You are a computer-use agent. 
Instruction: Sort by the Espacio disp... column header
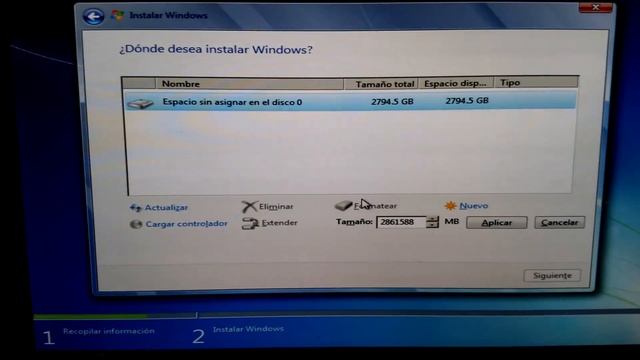(x=456, y=83)
